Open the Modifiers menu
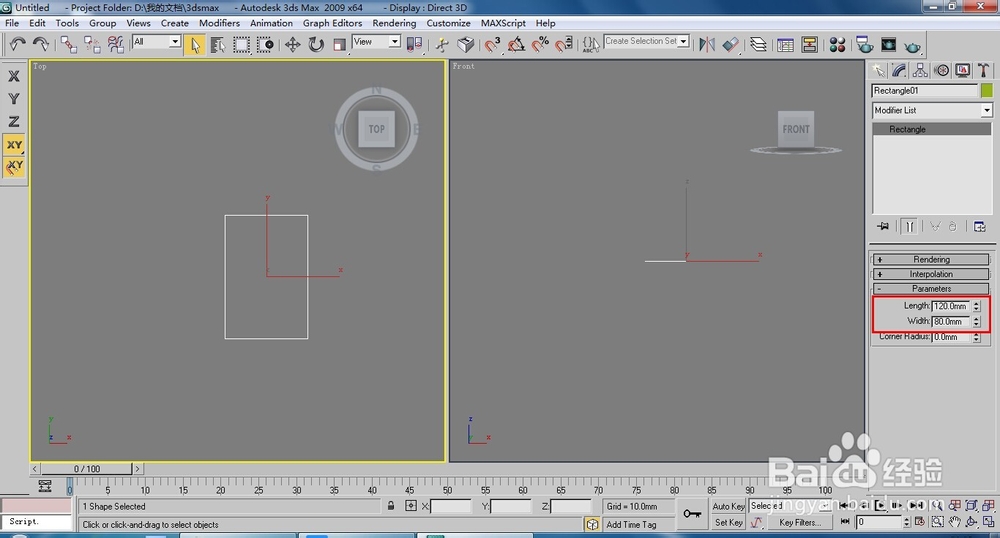This screenshot has height=538, width=1000. tap(219, 23)
